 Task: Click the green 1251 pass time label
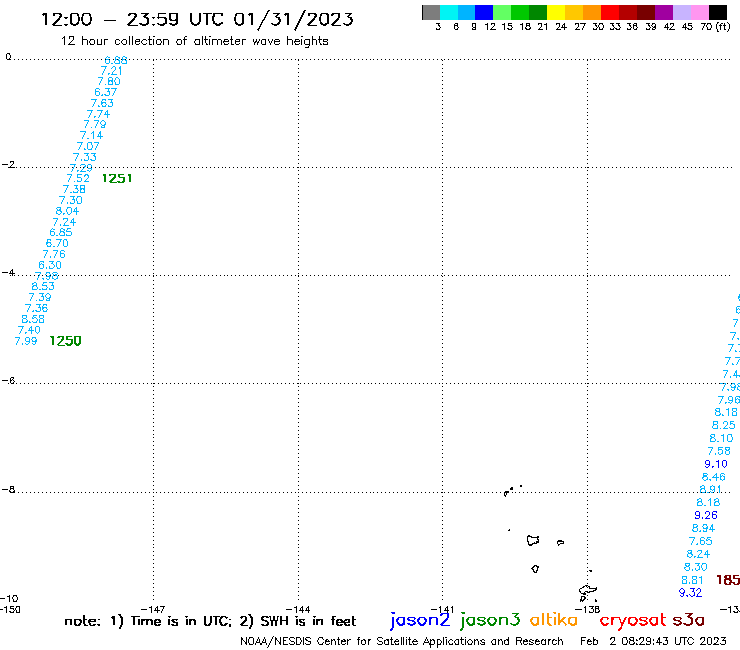pyautogui.click(x=117, y=178)
